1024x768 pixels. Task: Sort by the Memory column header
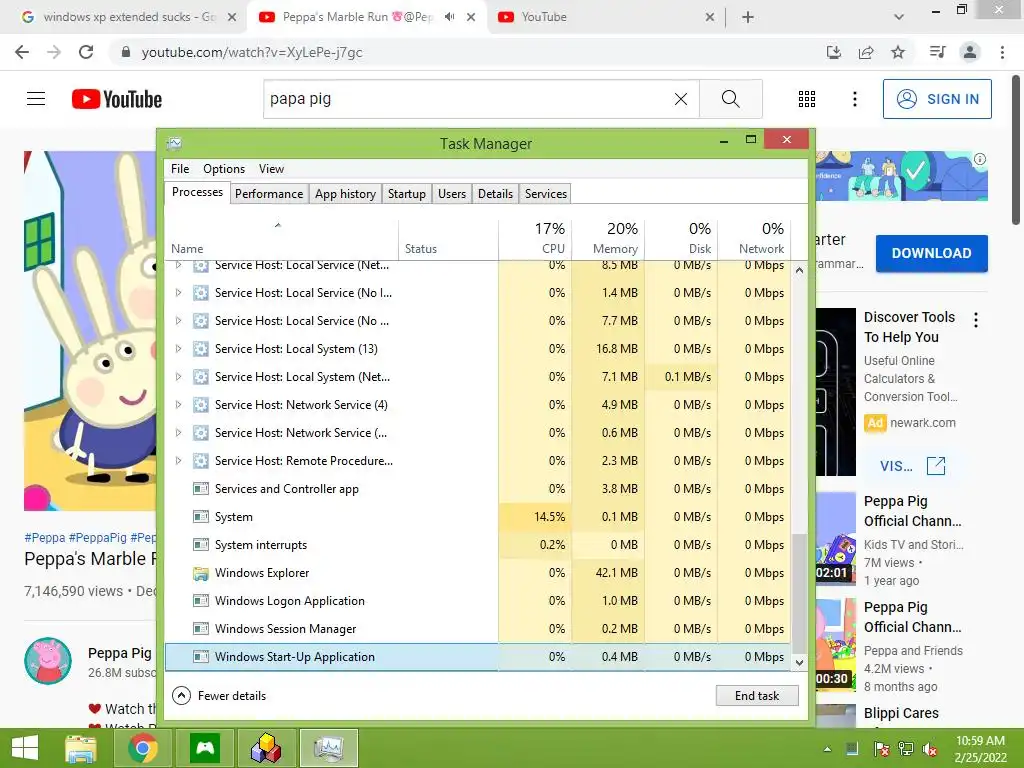click(x=608, y=238)
